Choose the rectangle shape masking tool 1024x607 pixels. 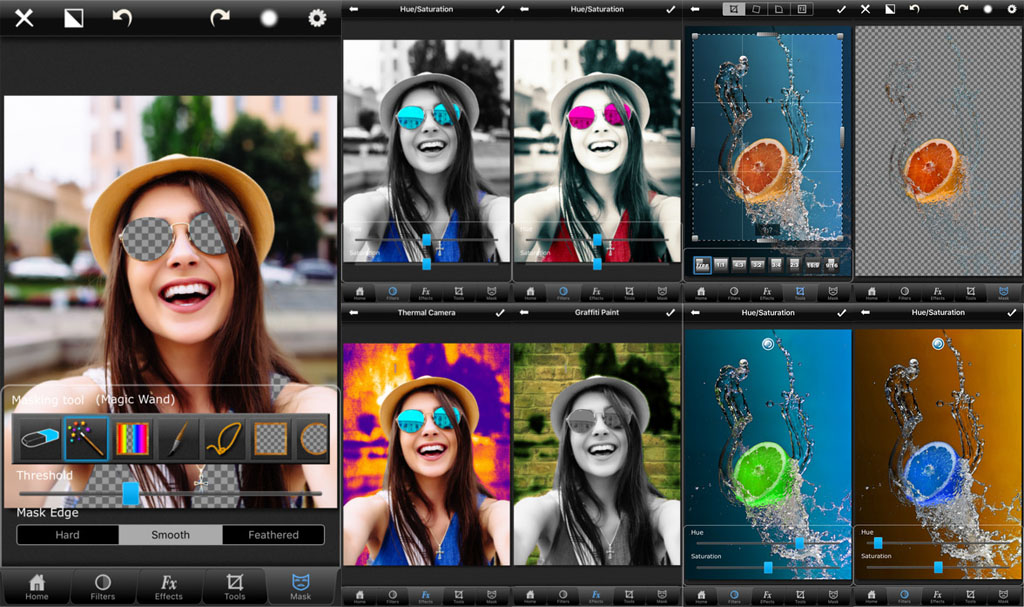coord(270,438)
